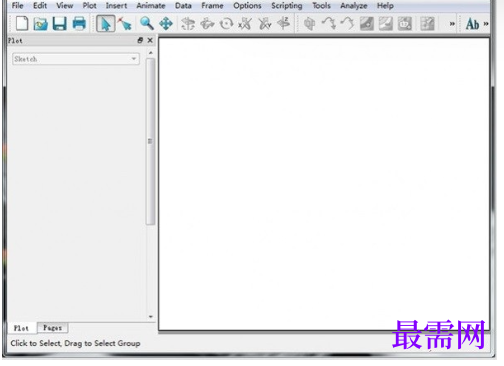Choose the Y-axis rotate tool
Viewport: 504px width, 366px height.
pos(265,24)
